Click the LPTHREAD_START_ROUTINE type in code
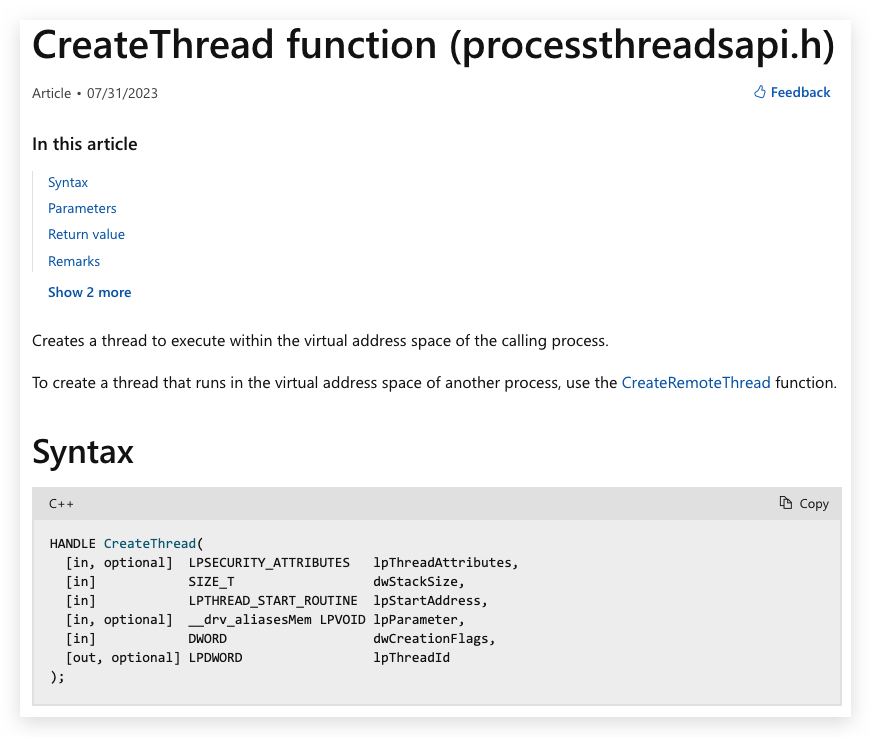 tap(273, 600)
